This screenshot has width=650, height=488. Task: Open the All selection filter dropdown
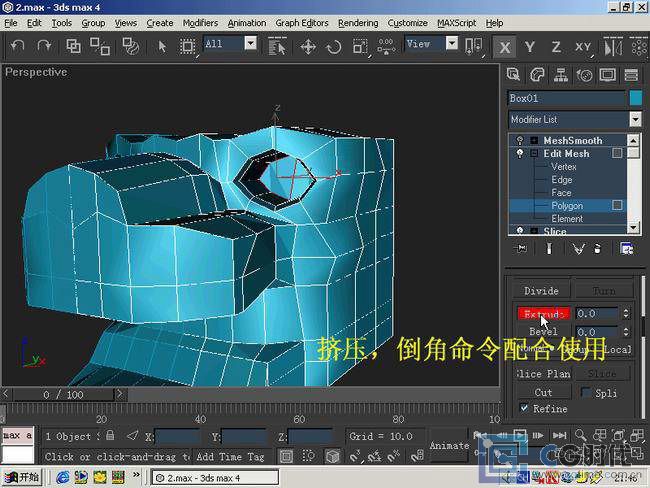point(250,43)
